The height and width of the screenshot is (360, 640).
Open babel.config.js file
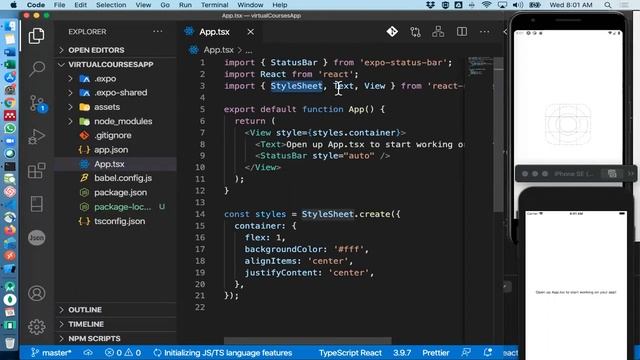click(116, 178)
